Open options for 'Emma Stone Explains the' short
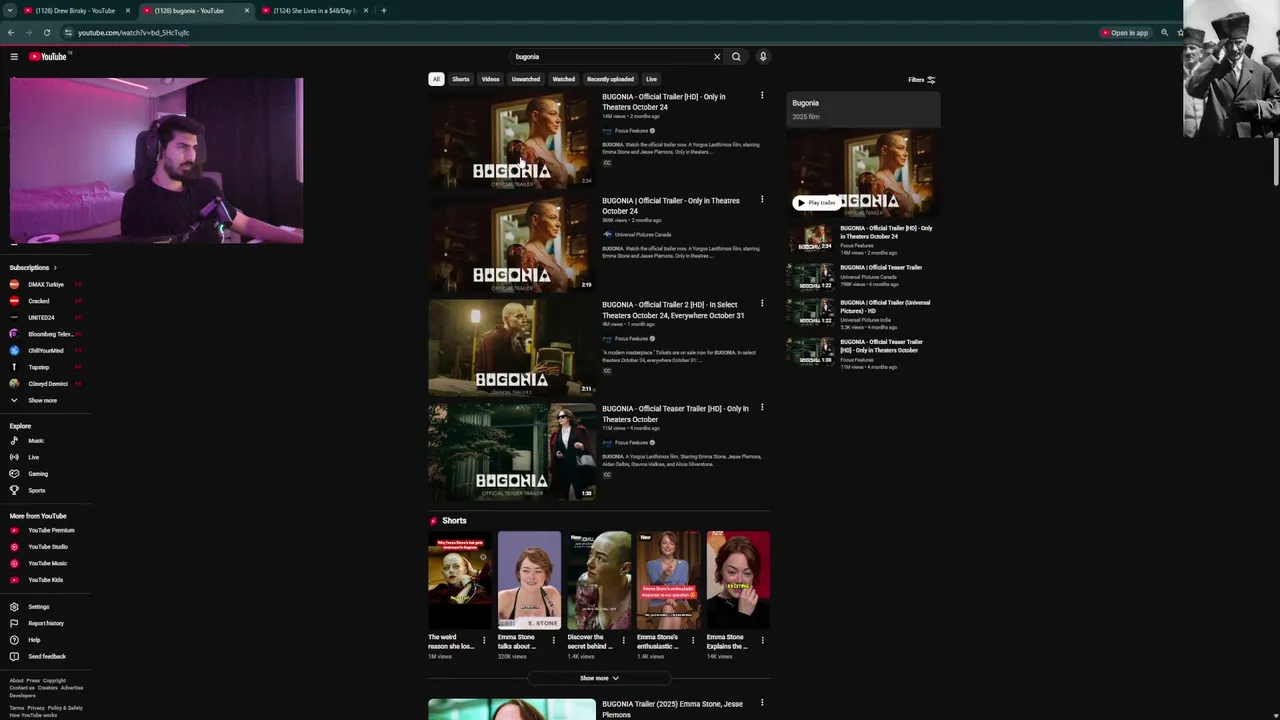The width and height of the screenshot is (1280, 720). click(x=762, y=640)
